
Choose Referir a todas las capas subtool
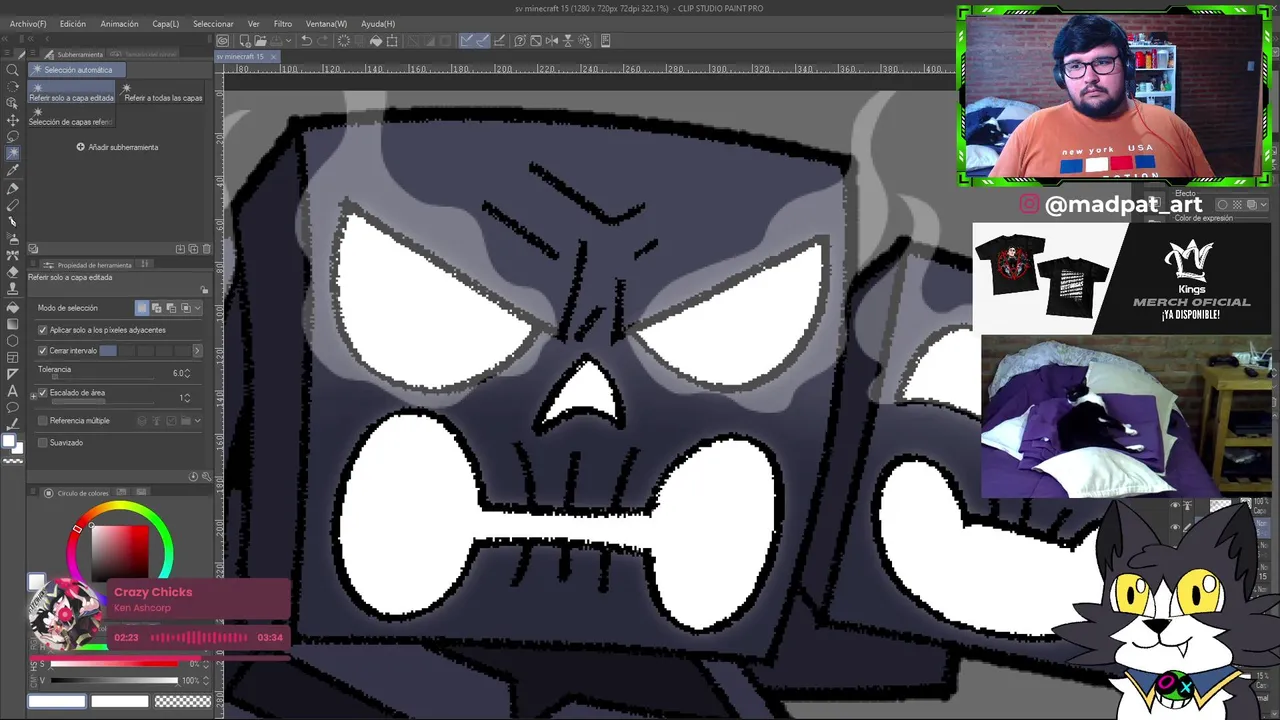(162, 94)
